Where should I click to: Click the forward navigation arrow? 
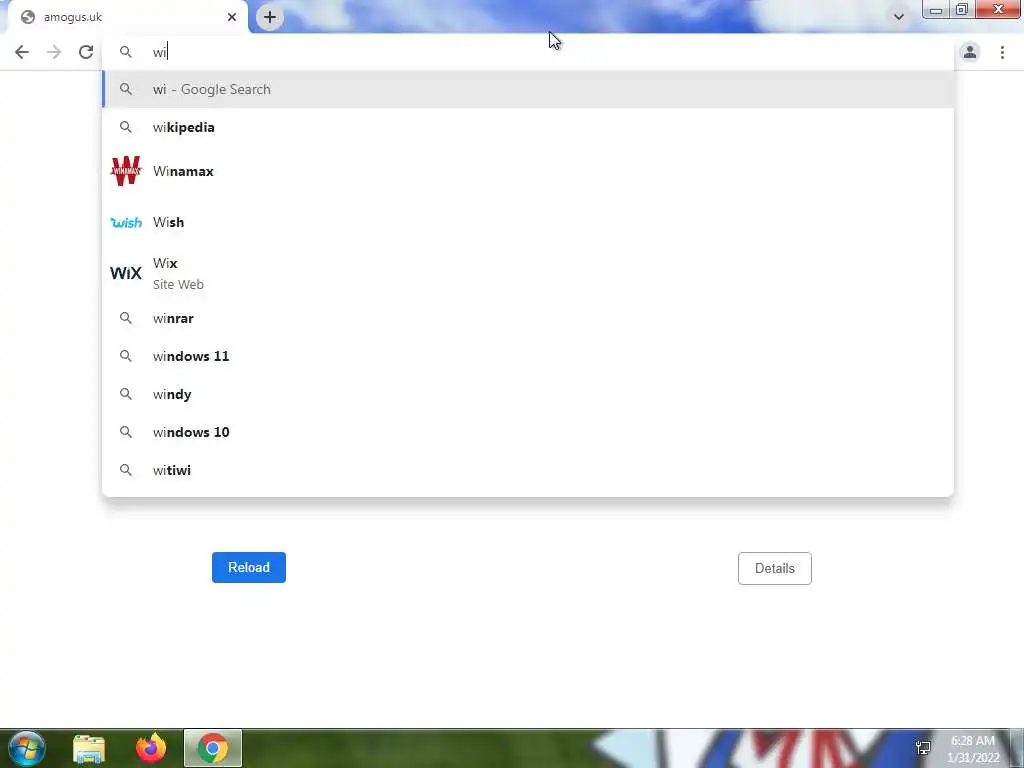tap(54, 52)
